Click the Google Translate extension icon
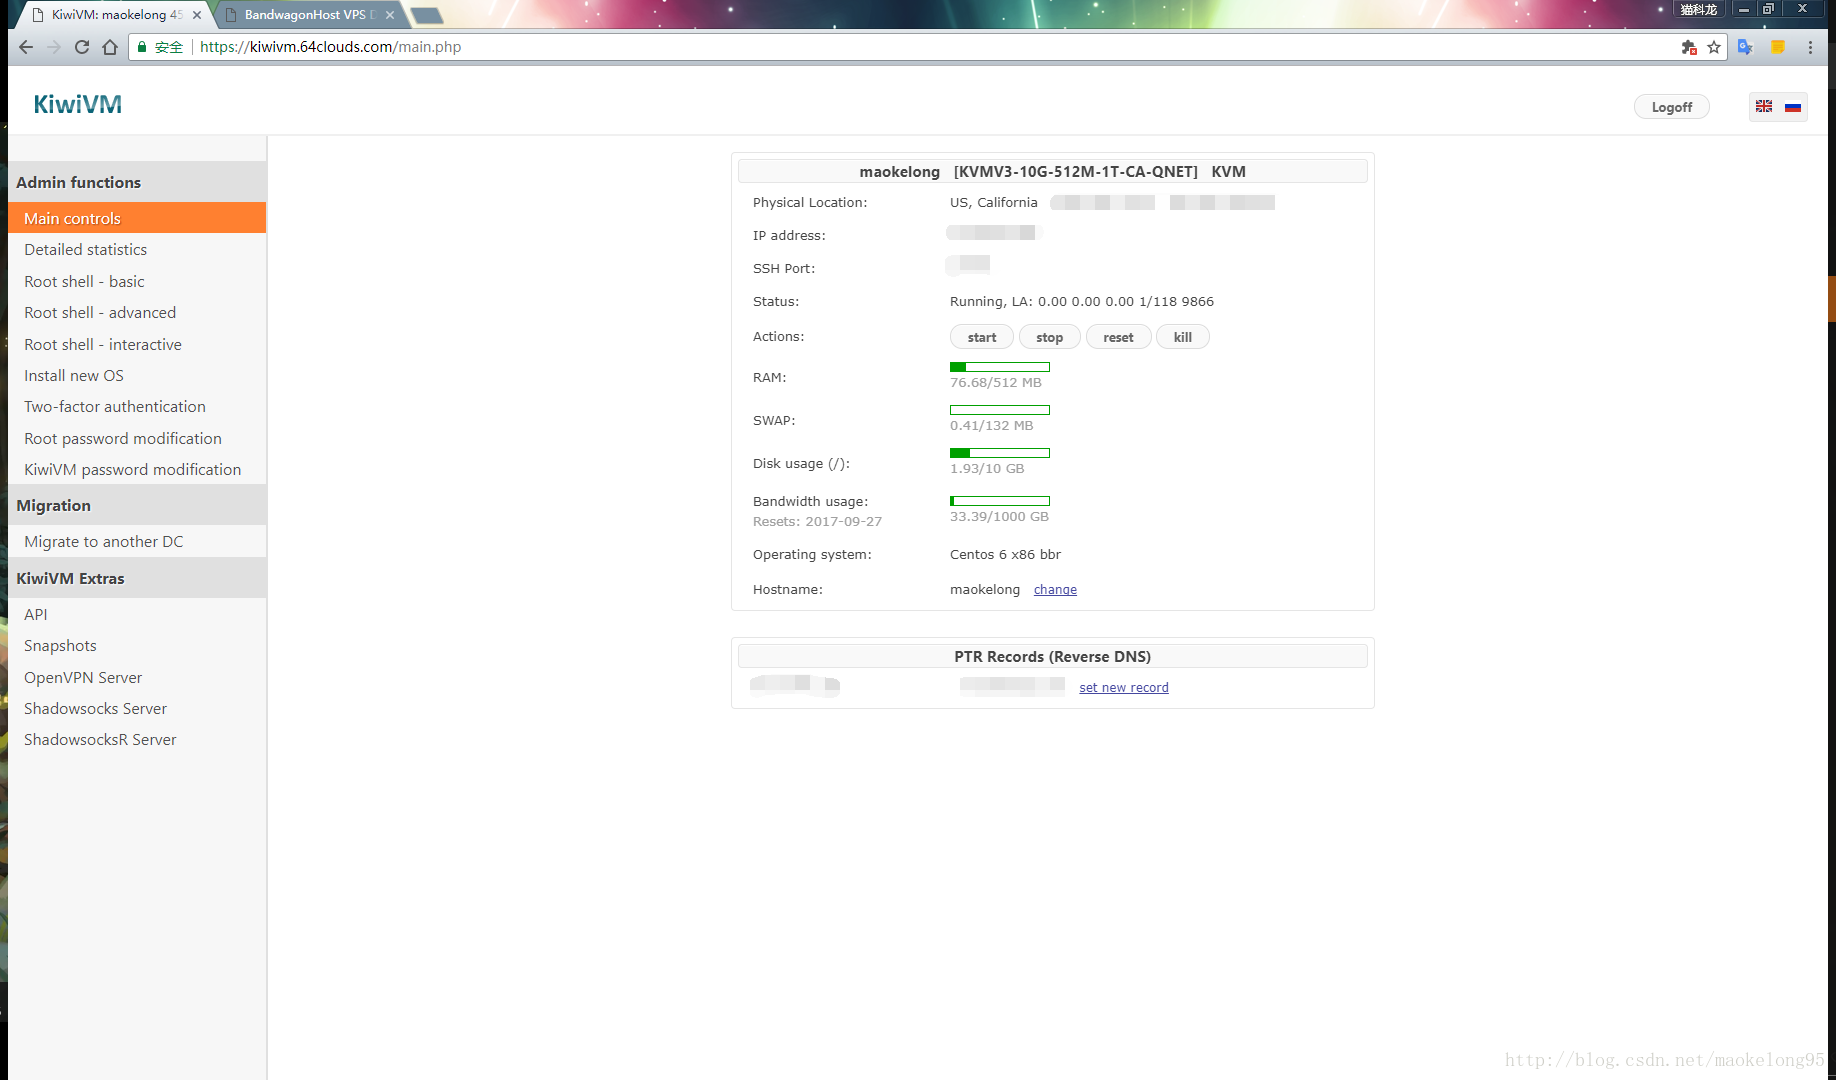1836x1080 pixels. point(1745,47)
